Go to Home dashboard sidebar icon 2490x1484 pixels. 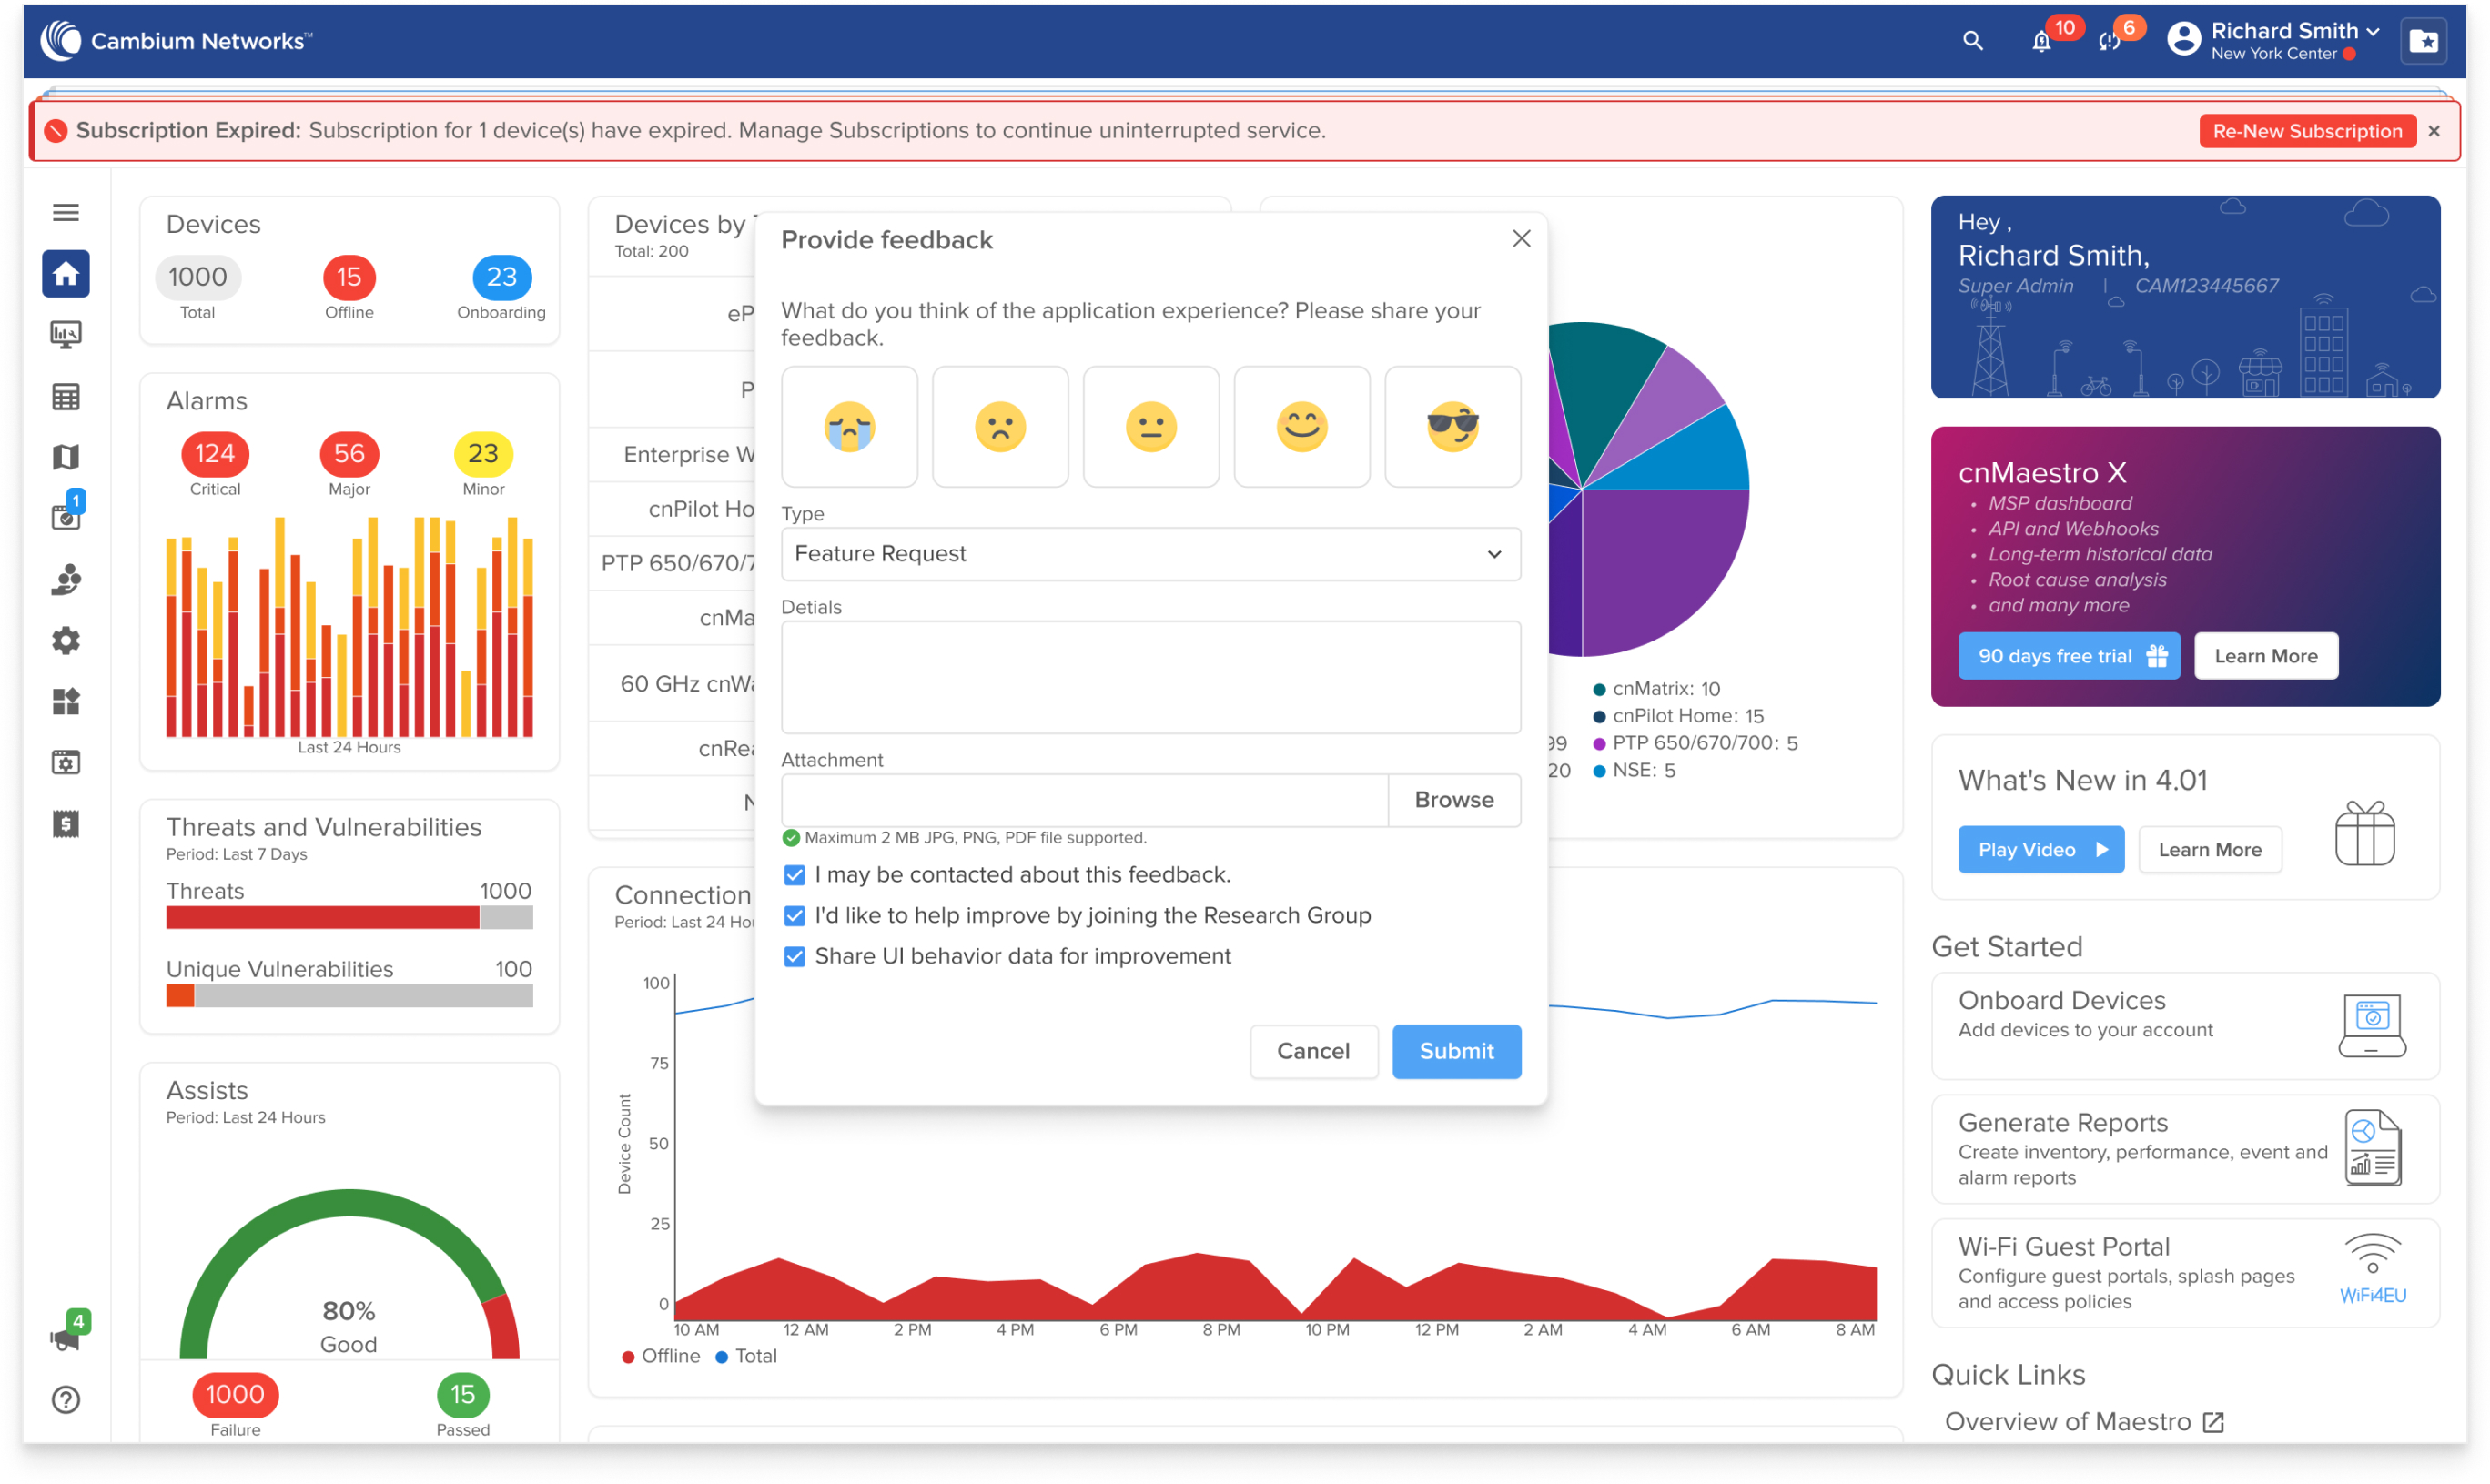(66, 273)
